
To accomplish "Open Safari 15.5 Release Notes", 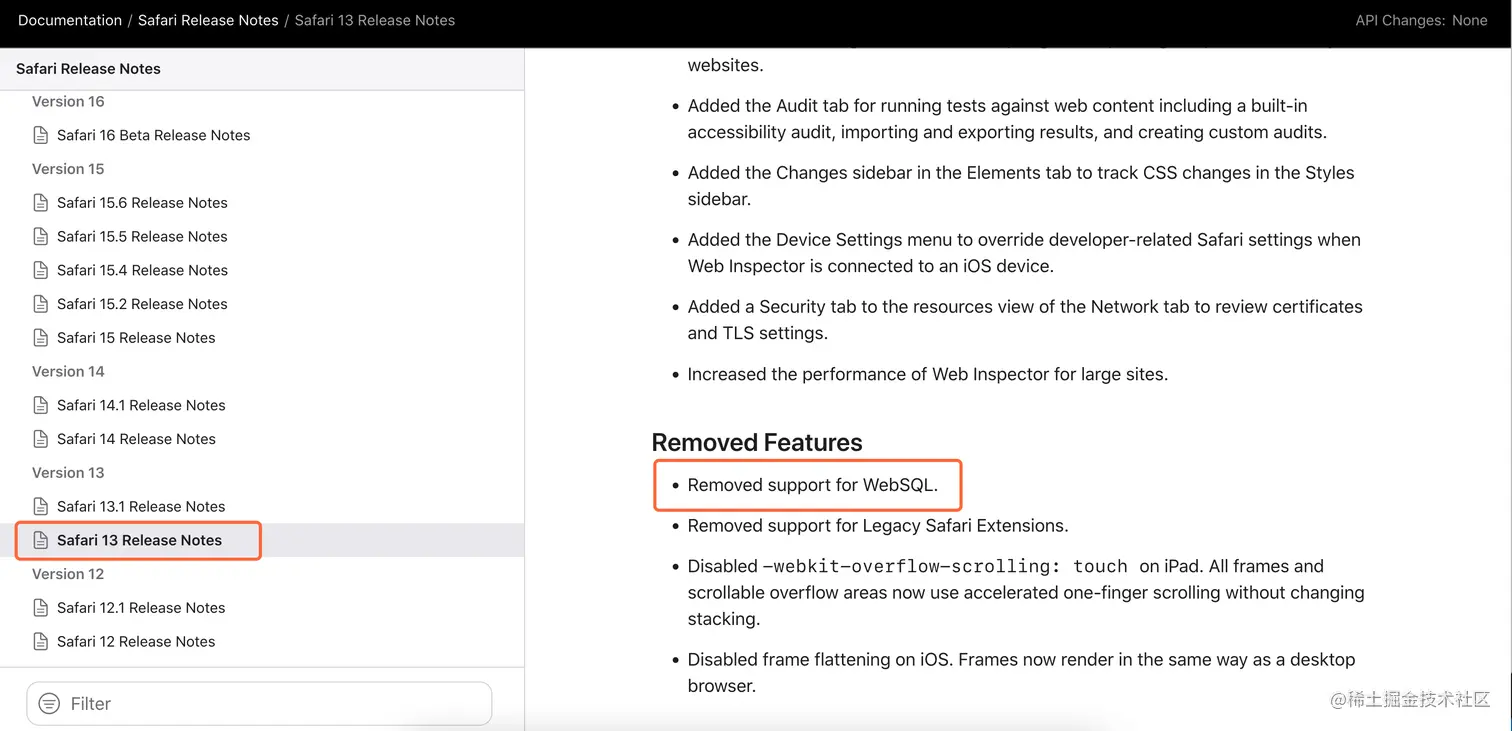I will pyautogui.click(x=142, y=237).
